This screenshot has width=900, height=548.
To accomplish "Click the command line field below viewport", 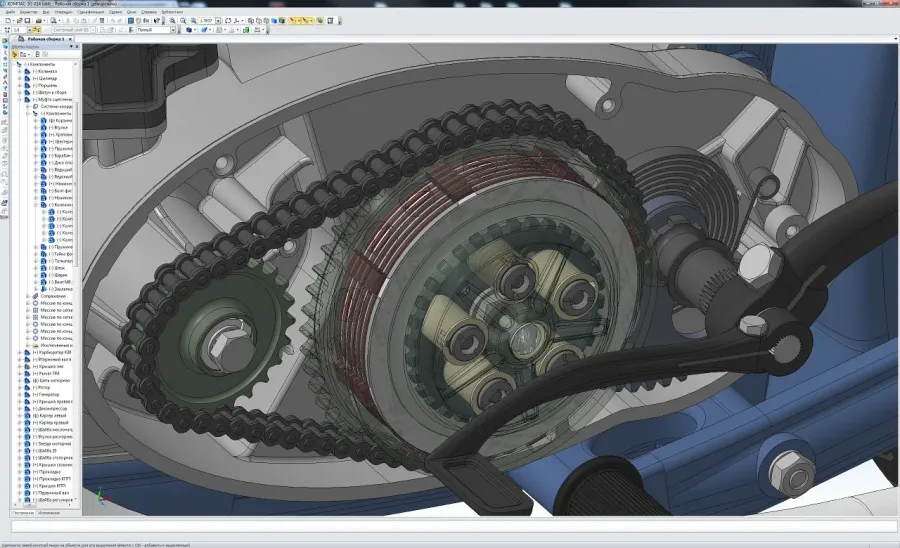I will pos(453,526).
